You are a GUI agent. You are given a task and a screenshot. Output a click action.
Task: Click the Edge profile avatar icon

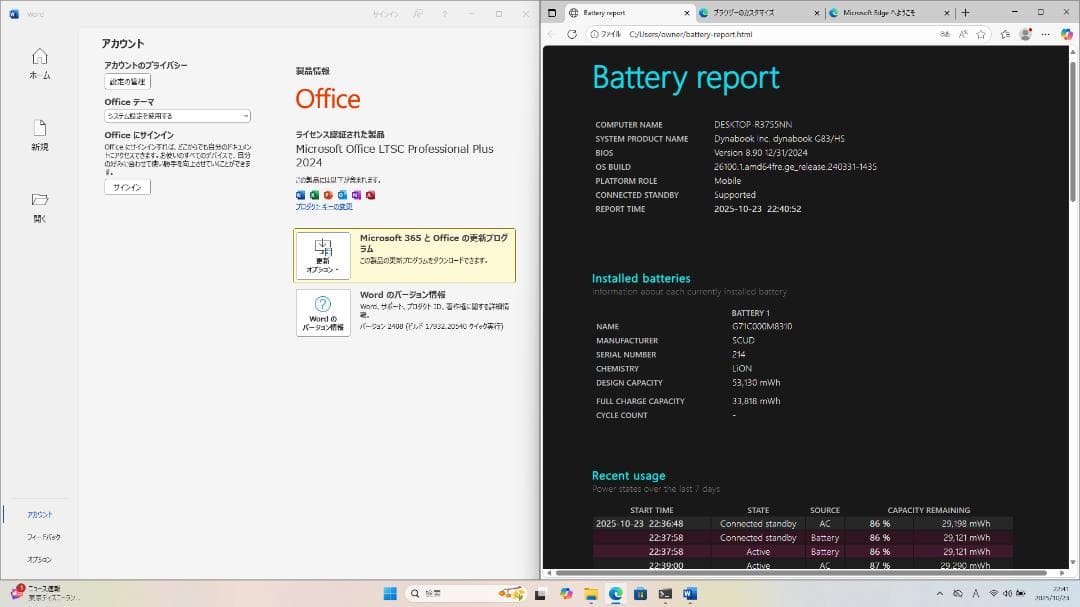click(x=1024, y=33)
